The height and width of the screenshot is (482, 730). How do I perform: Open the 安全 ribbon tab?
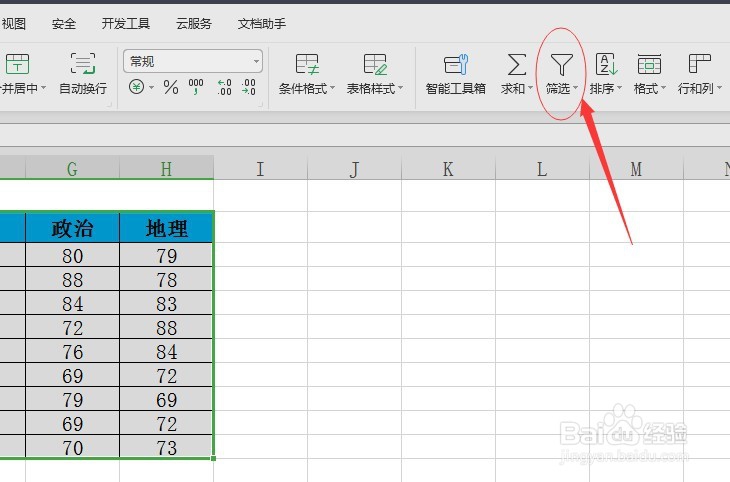click(x=64, y=24)
